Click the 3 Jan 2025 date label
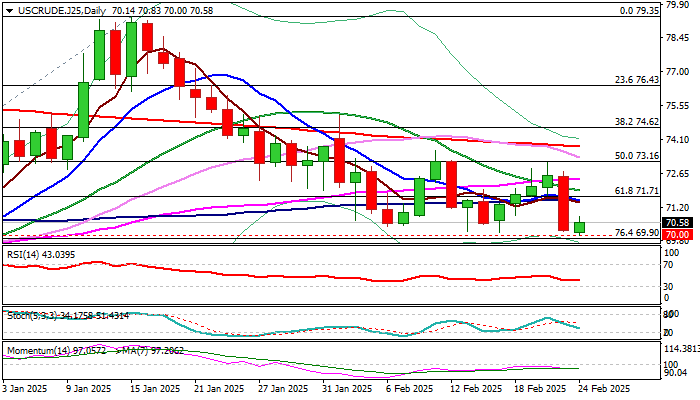 pos(25,387)
